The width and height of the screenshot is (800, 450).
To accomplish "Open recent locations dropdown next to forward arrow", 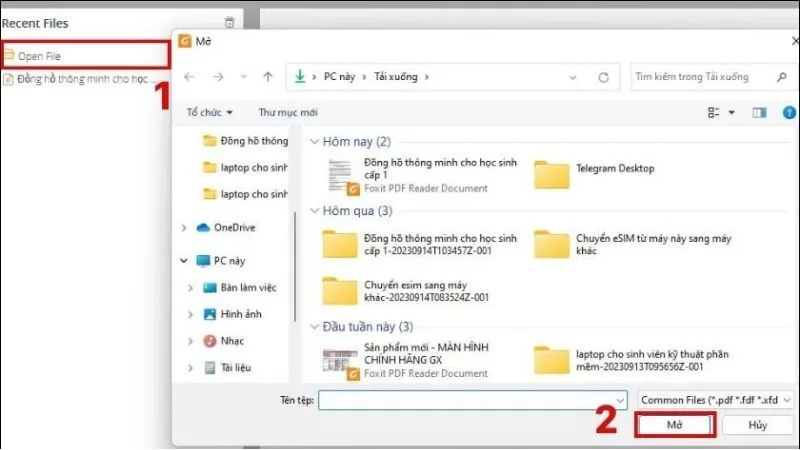I will pos(243,77).
